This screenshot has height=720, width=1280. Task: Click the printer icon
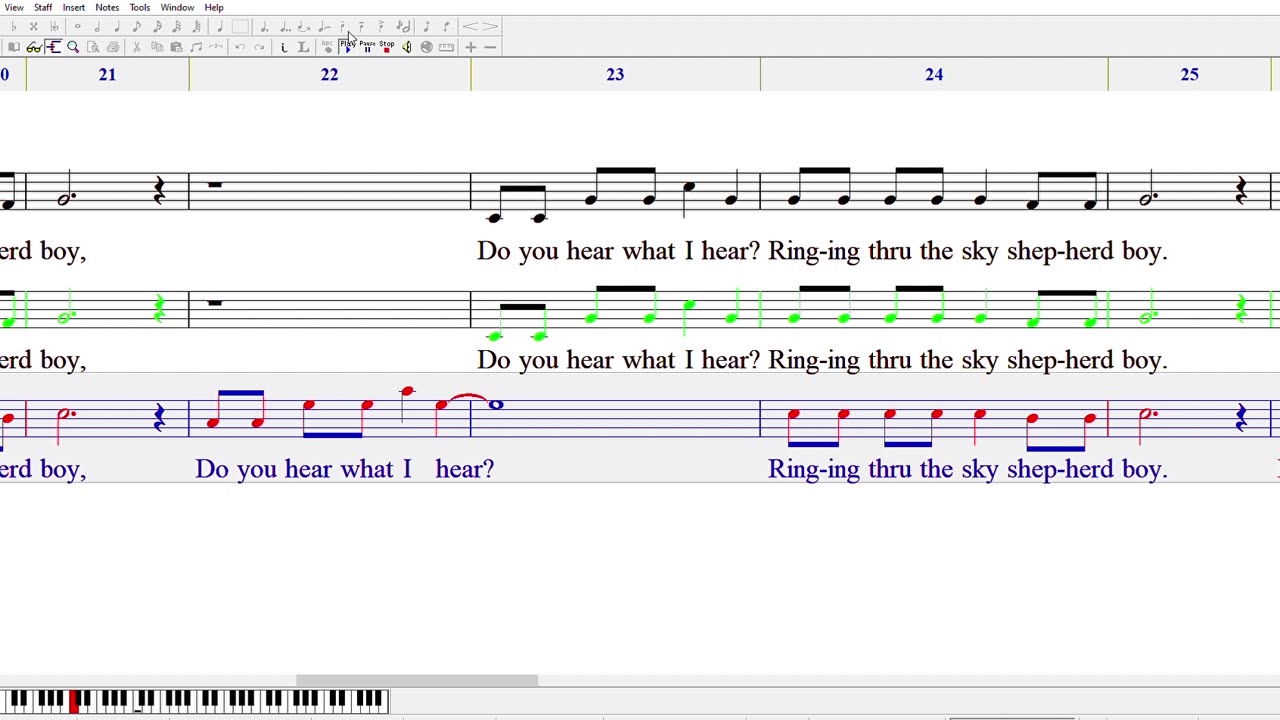[x=113, y=47]
